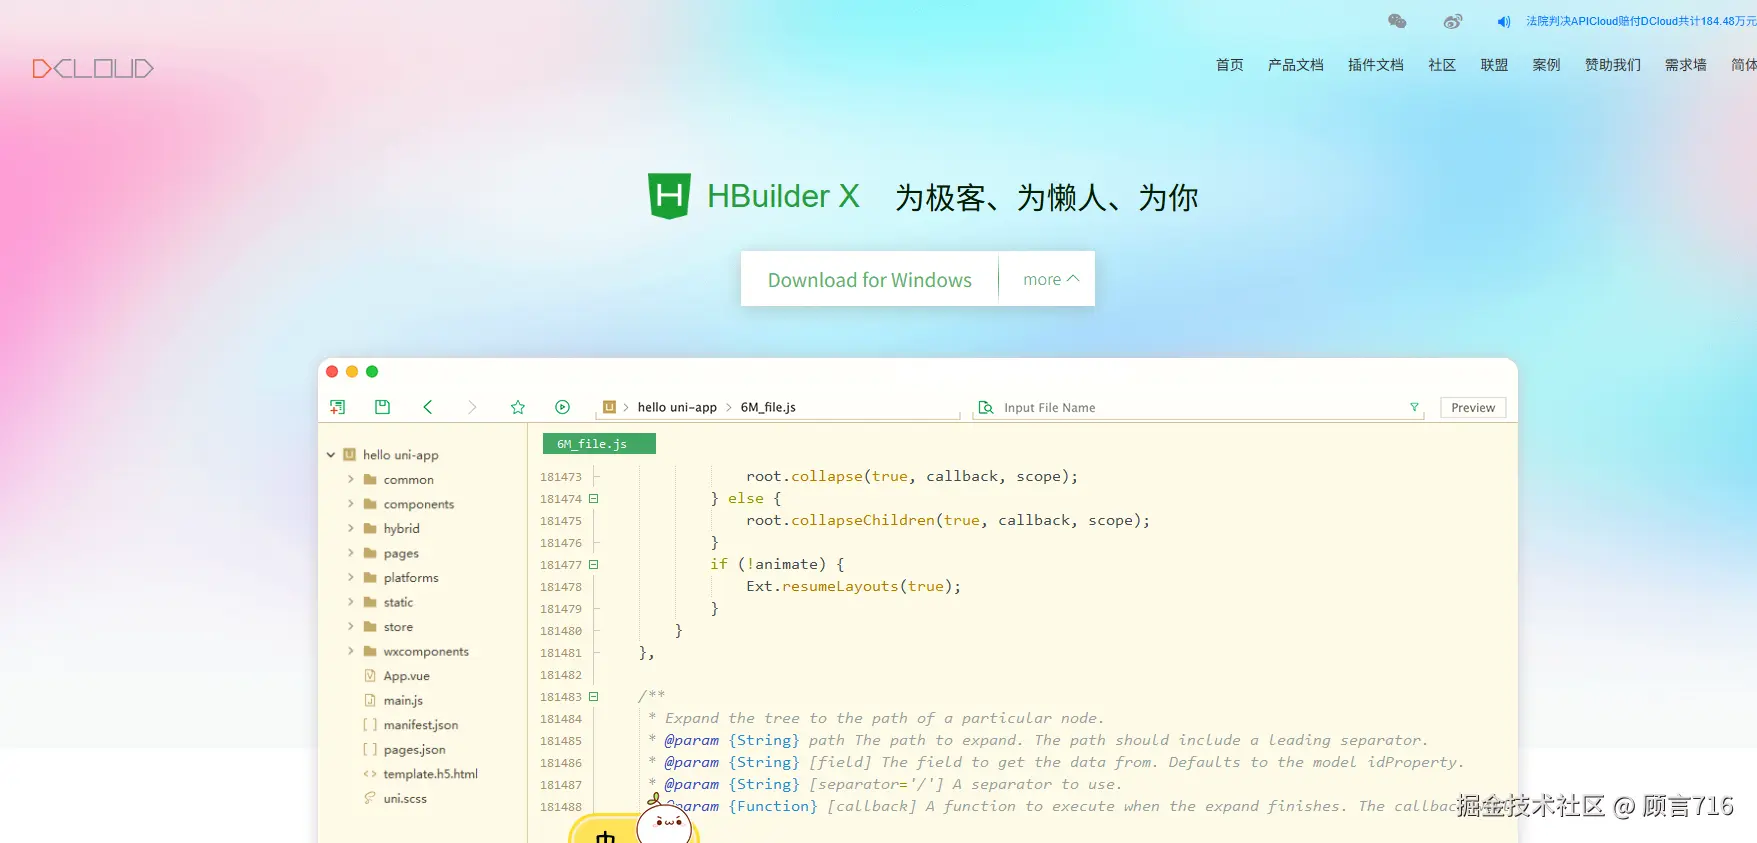Expand the platforms folder chevron
The image size is (1757, 843).
(351, 577)
